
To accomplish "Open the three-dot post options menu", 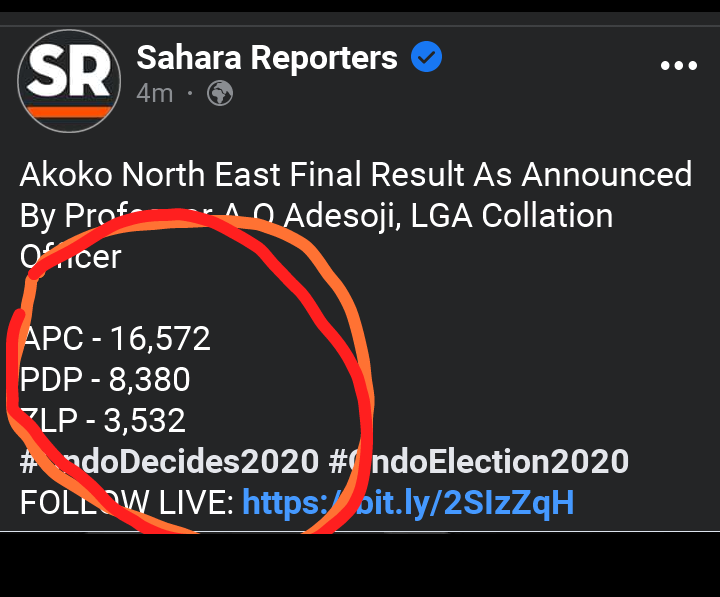I will pyautogui.click(x=679, y=66).
